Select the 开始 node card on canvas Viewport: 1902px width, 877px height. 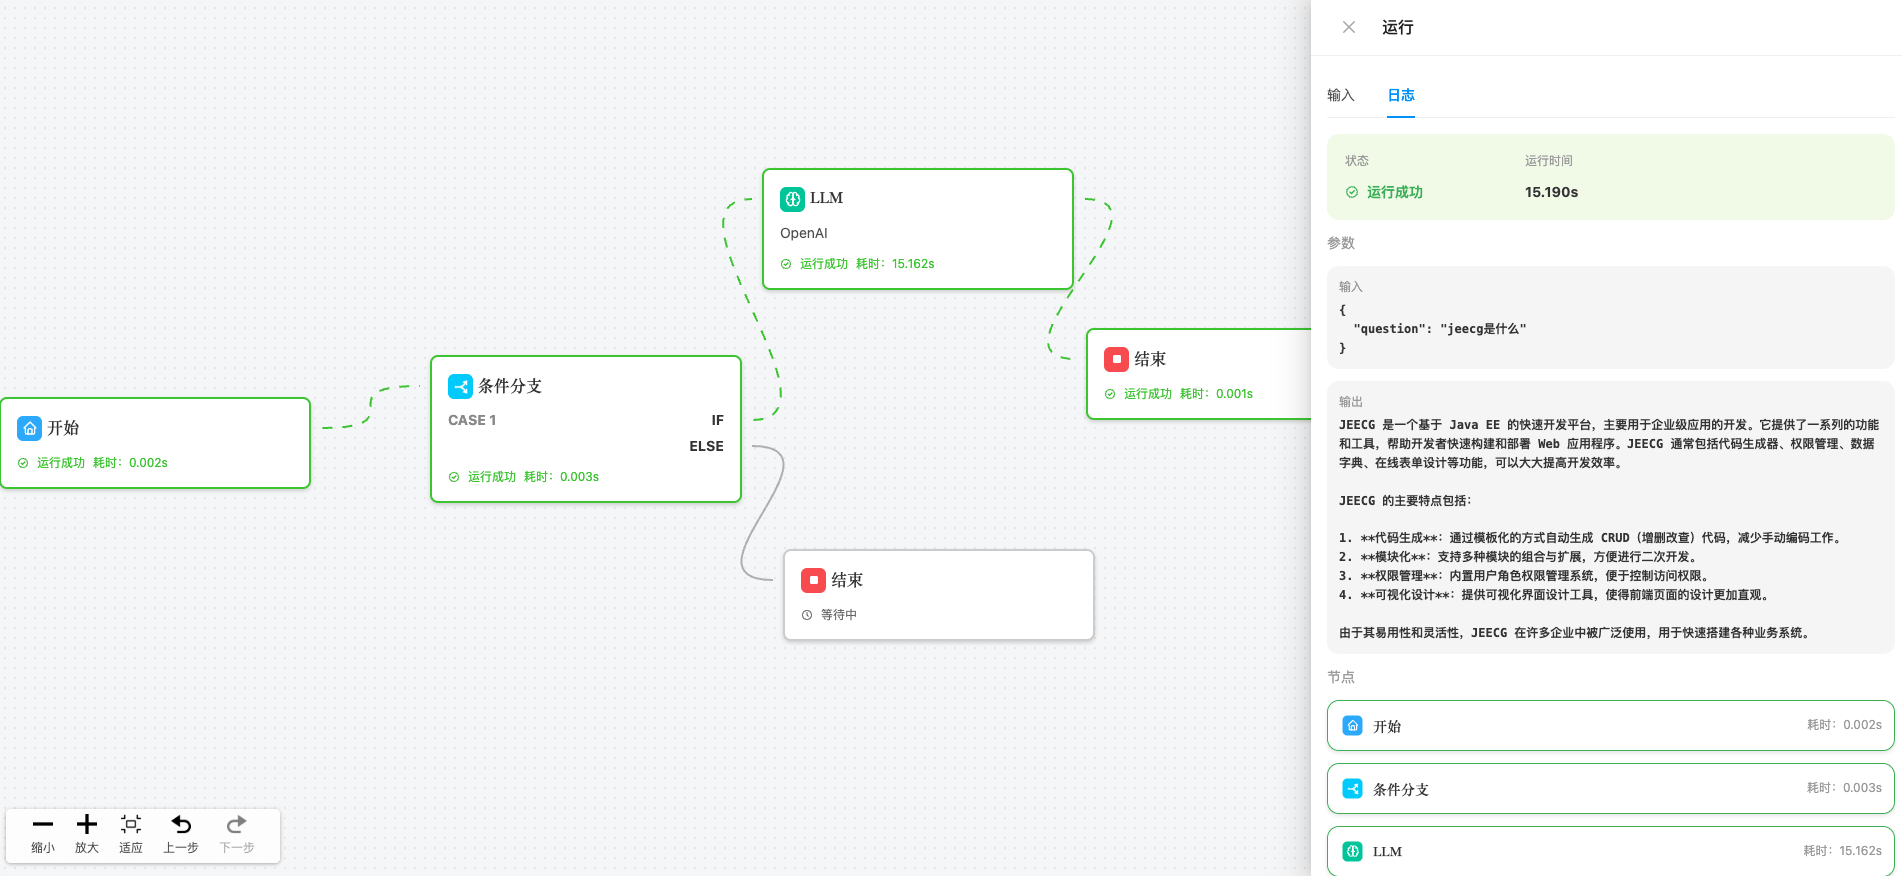tap(155, 443)
